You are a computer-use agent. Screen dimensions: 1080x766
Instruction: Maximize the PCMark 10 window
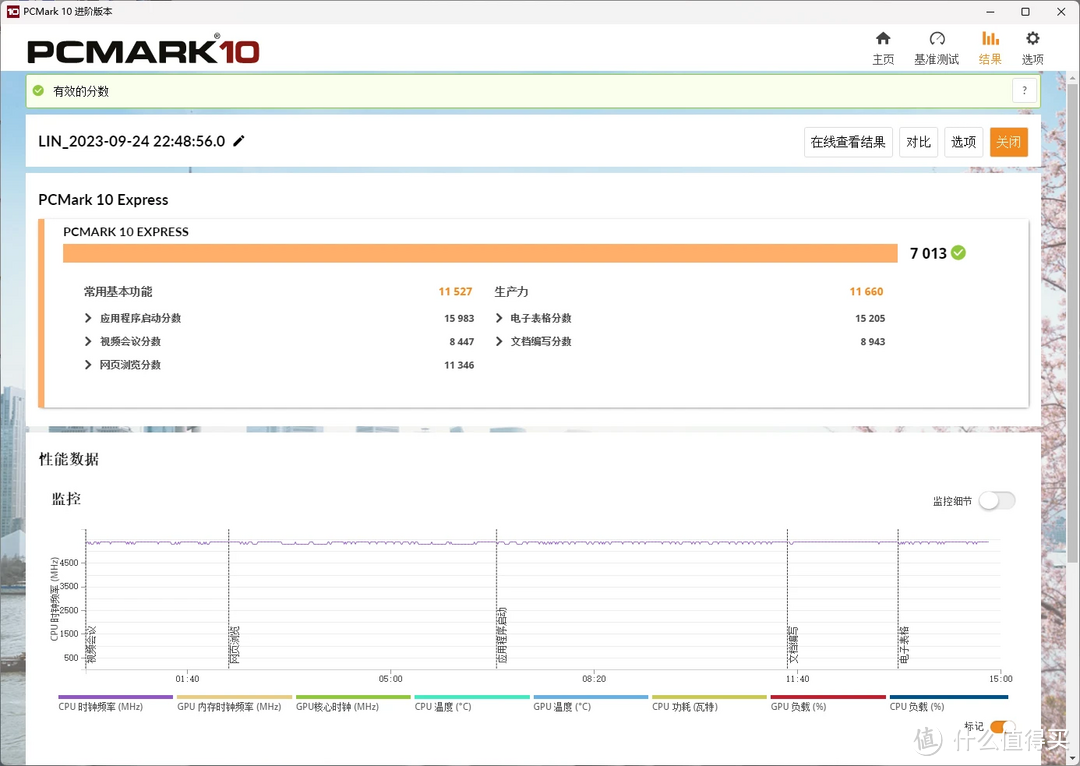point(1026,12)
